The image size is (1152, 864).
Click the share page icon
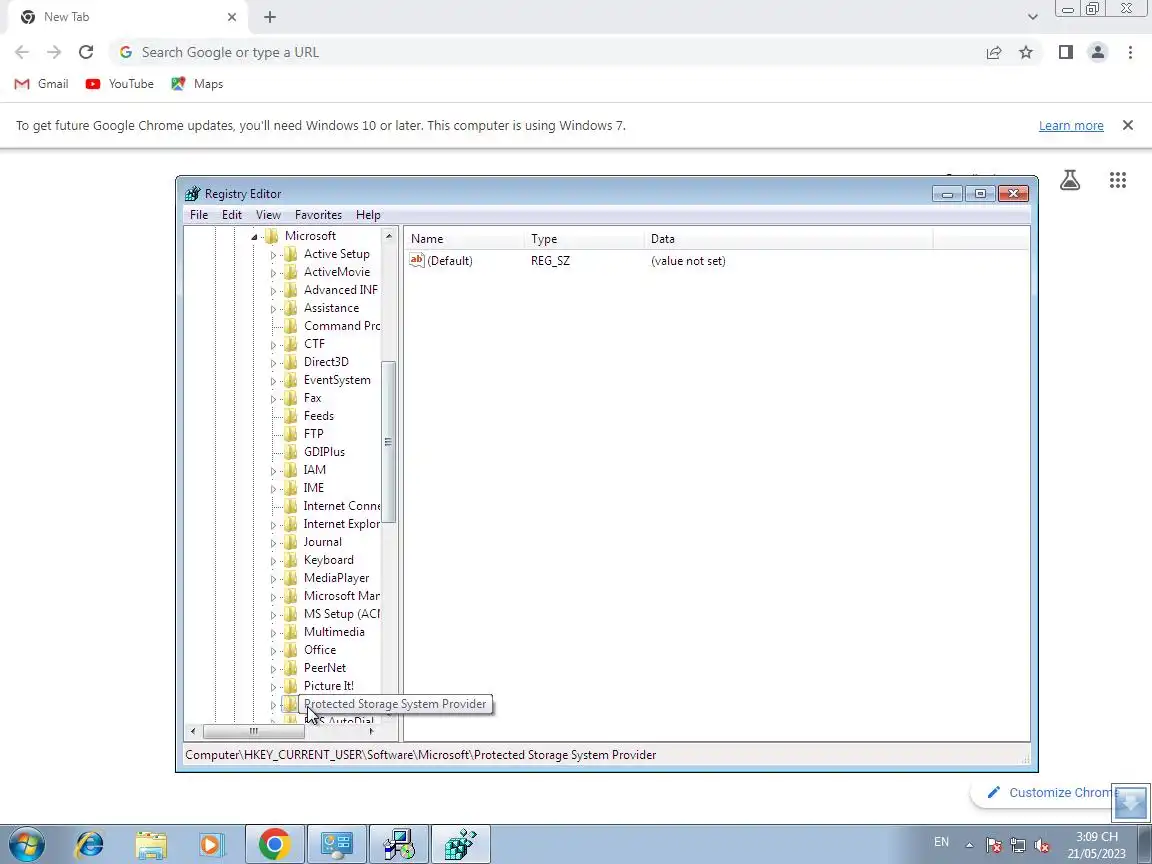point(993,52)
